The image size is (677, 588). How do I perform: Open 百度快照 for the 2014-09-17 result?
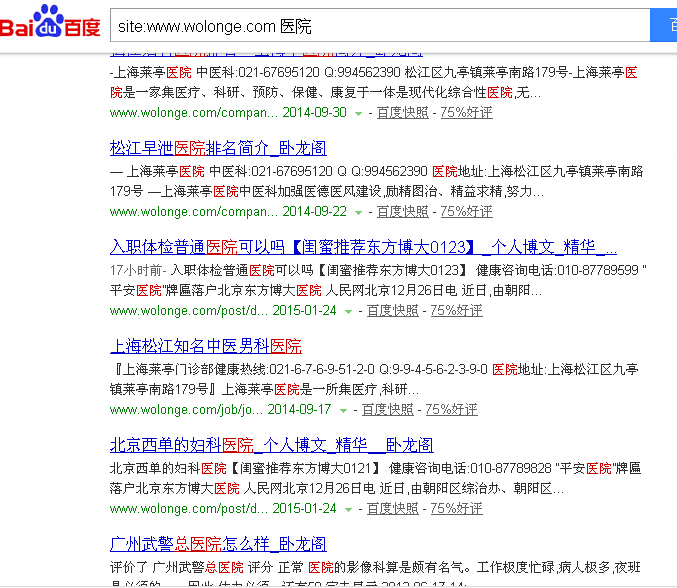click(387, 410)
